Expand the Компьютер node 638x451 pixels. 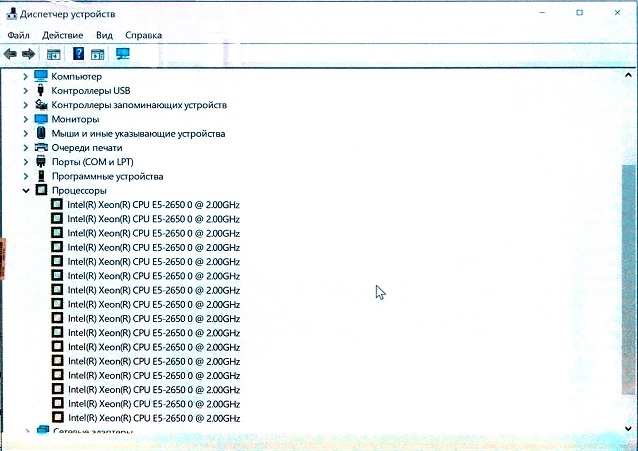[25, 76]
